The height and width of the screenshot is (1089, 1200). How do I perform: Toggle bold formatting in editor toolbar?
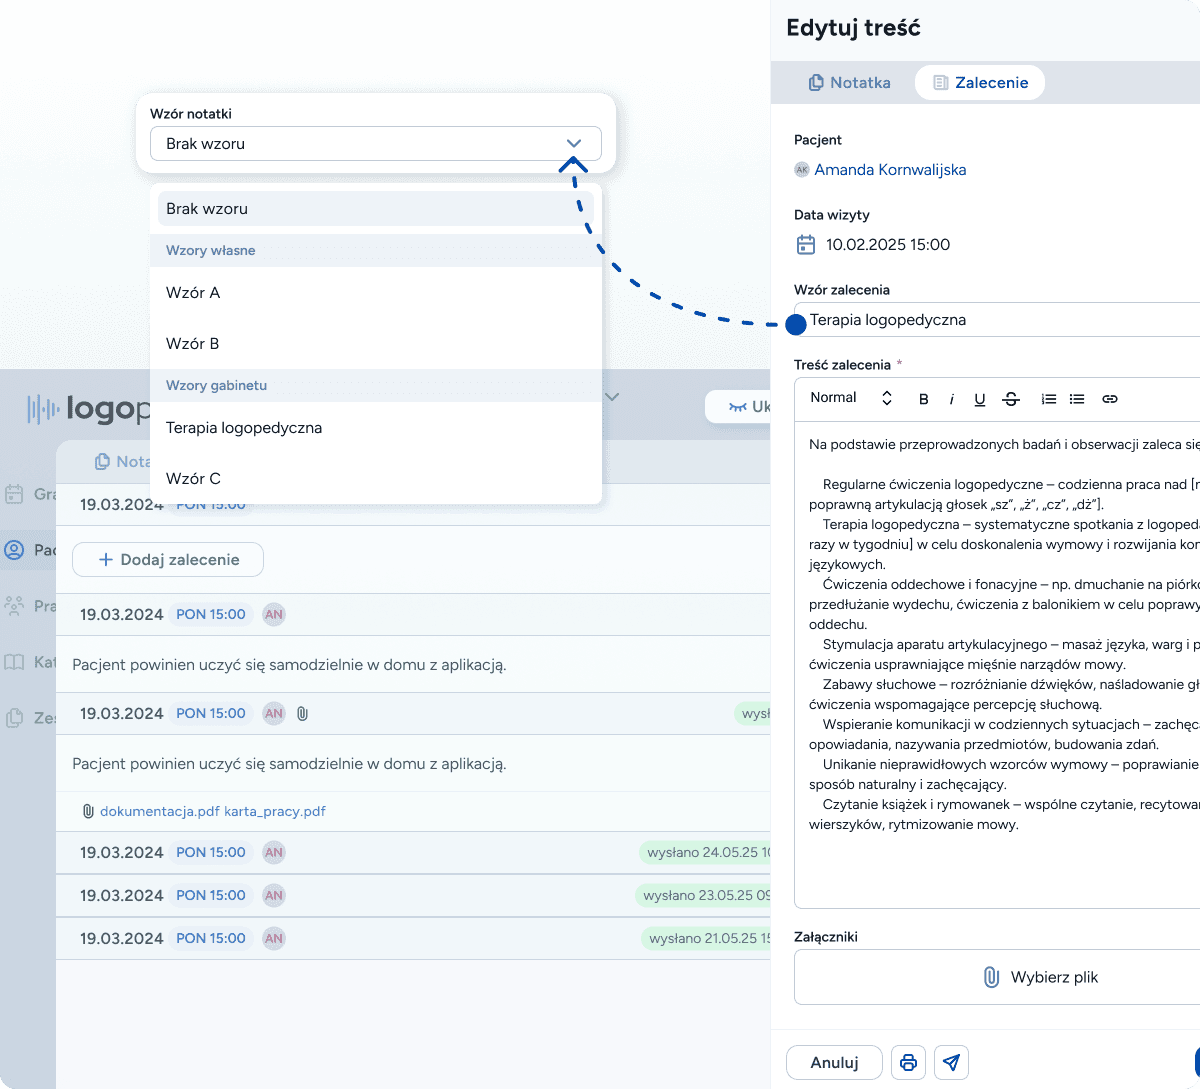[x=924, y=399]
